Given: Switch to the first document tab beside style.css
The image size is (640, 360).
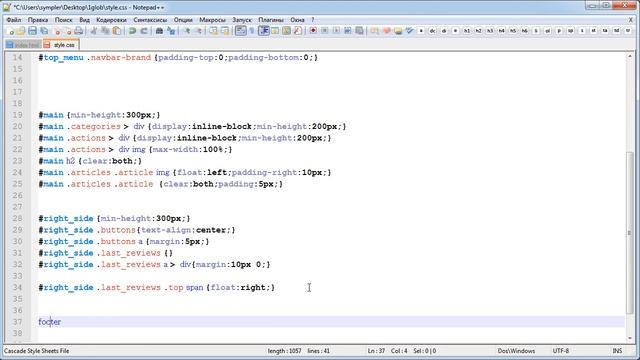Looking at the screenshot, I should tap(23, 45).
